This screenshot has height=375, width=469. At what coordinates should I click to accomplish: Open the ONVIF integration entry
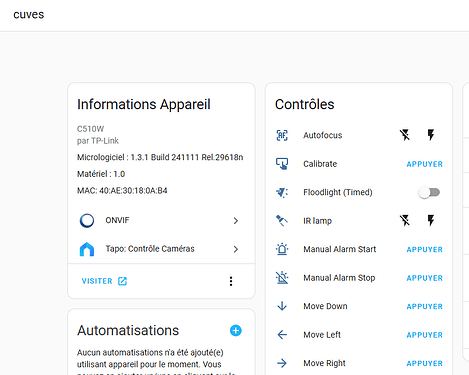point(161,220)
